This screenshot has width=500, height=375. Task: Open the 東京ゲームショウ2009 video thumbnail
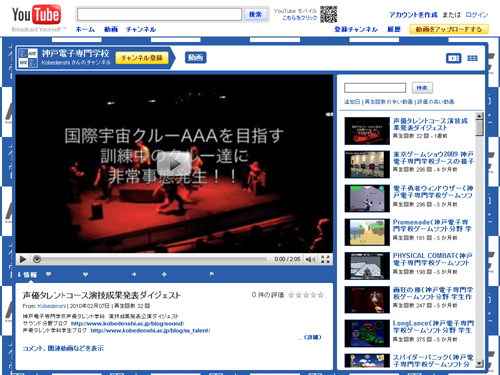point(367,164)
